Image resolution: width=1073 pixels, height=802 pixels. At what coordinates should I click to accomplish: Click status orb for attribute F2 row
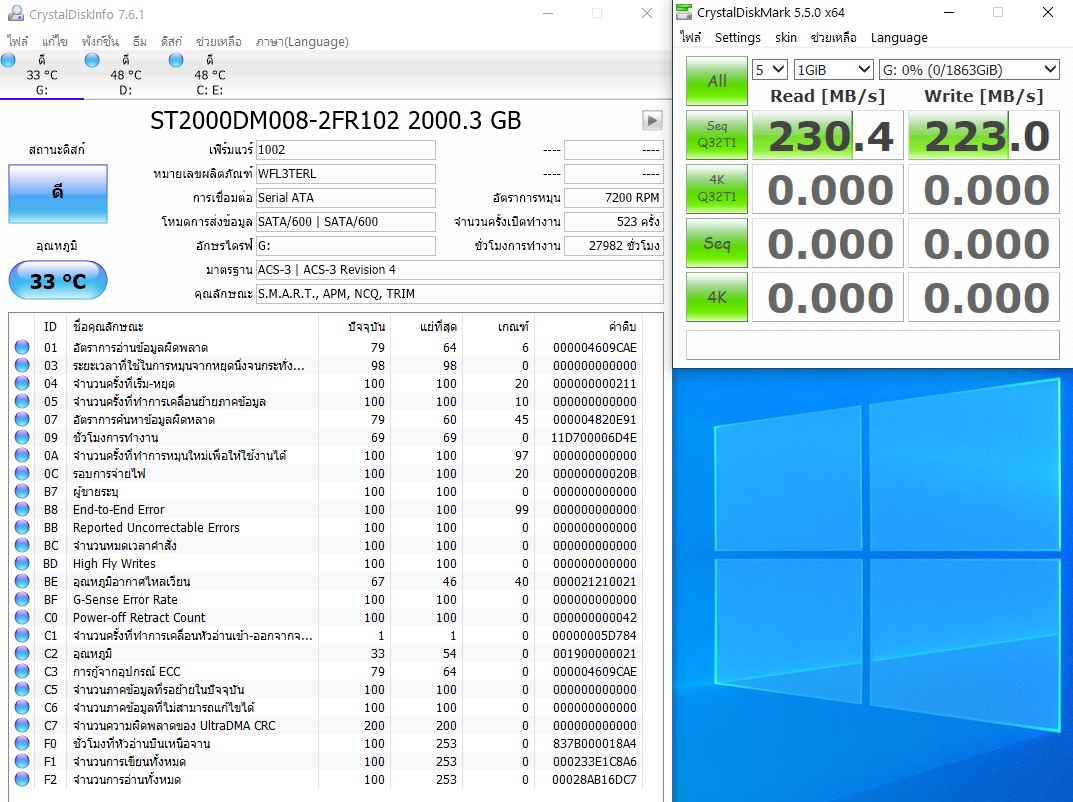22,779
